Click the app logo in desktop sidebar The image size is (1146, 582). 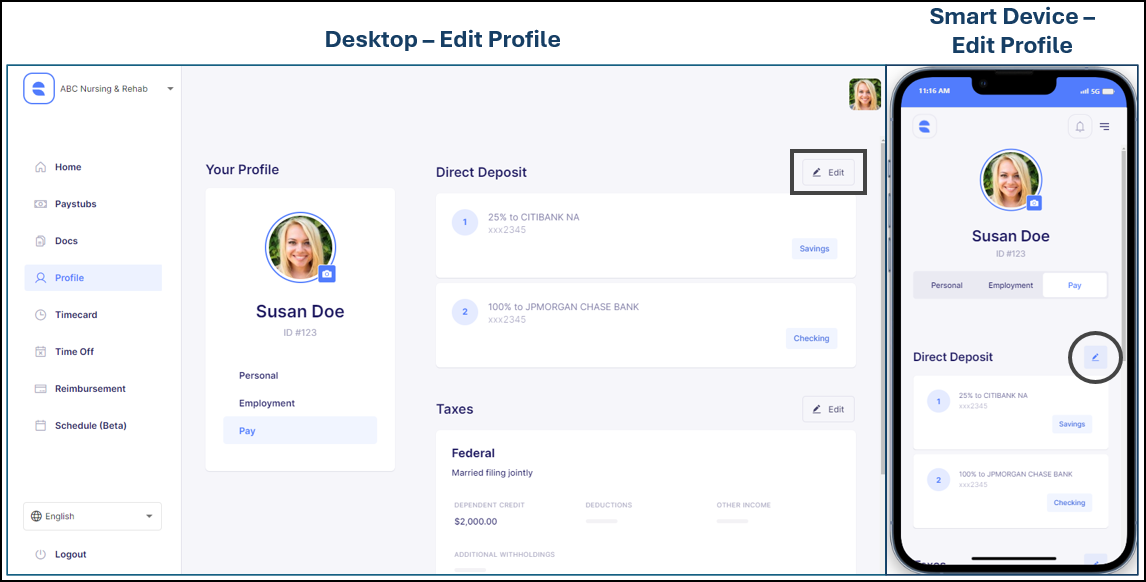point(39,89)
